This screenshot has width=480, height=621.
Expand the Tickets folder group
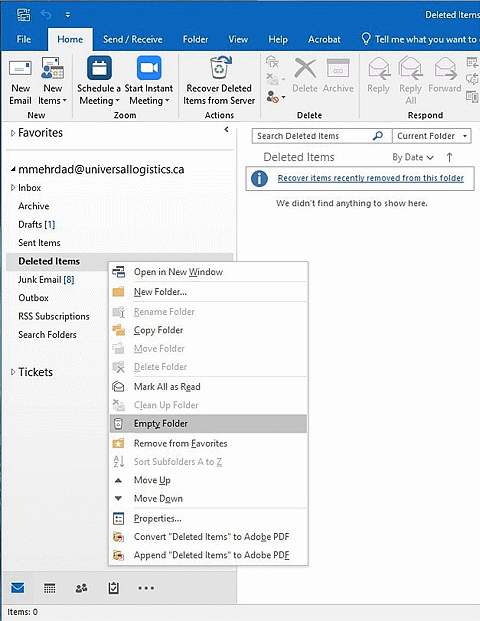pos(13,372)
